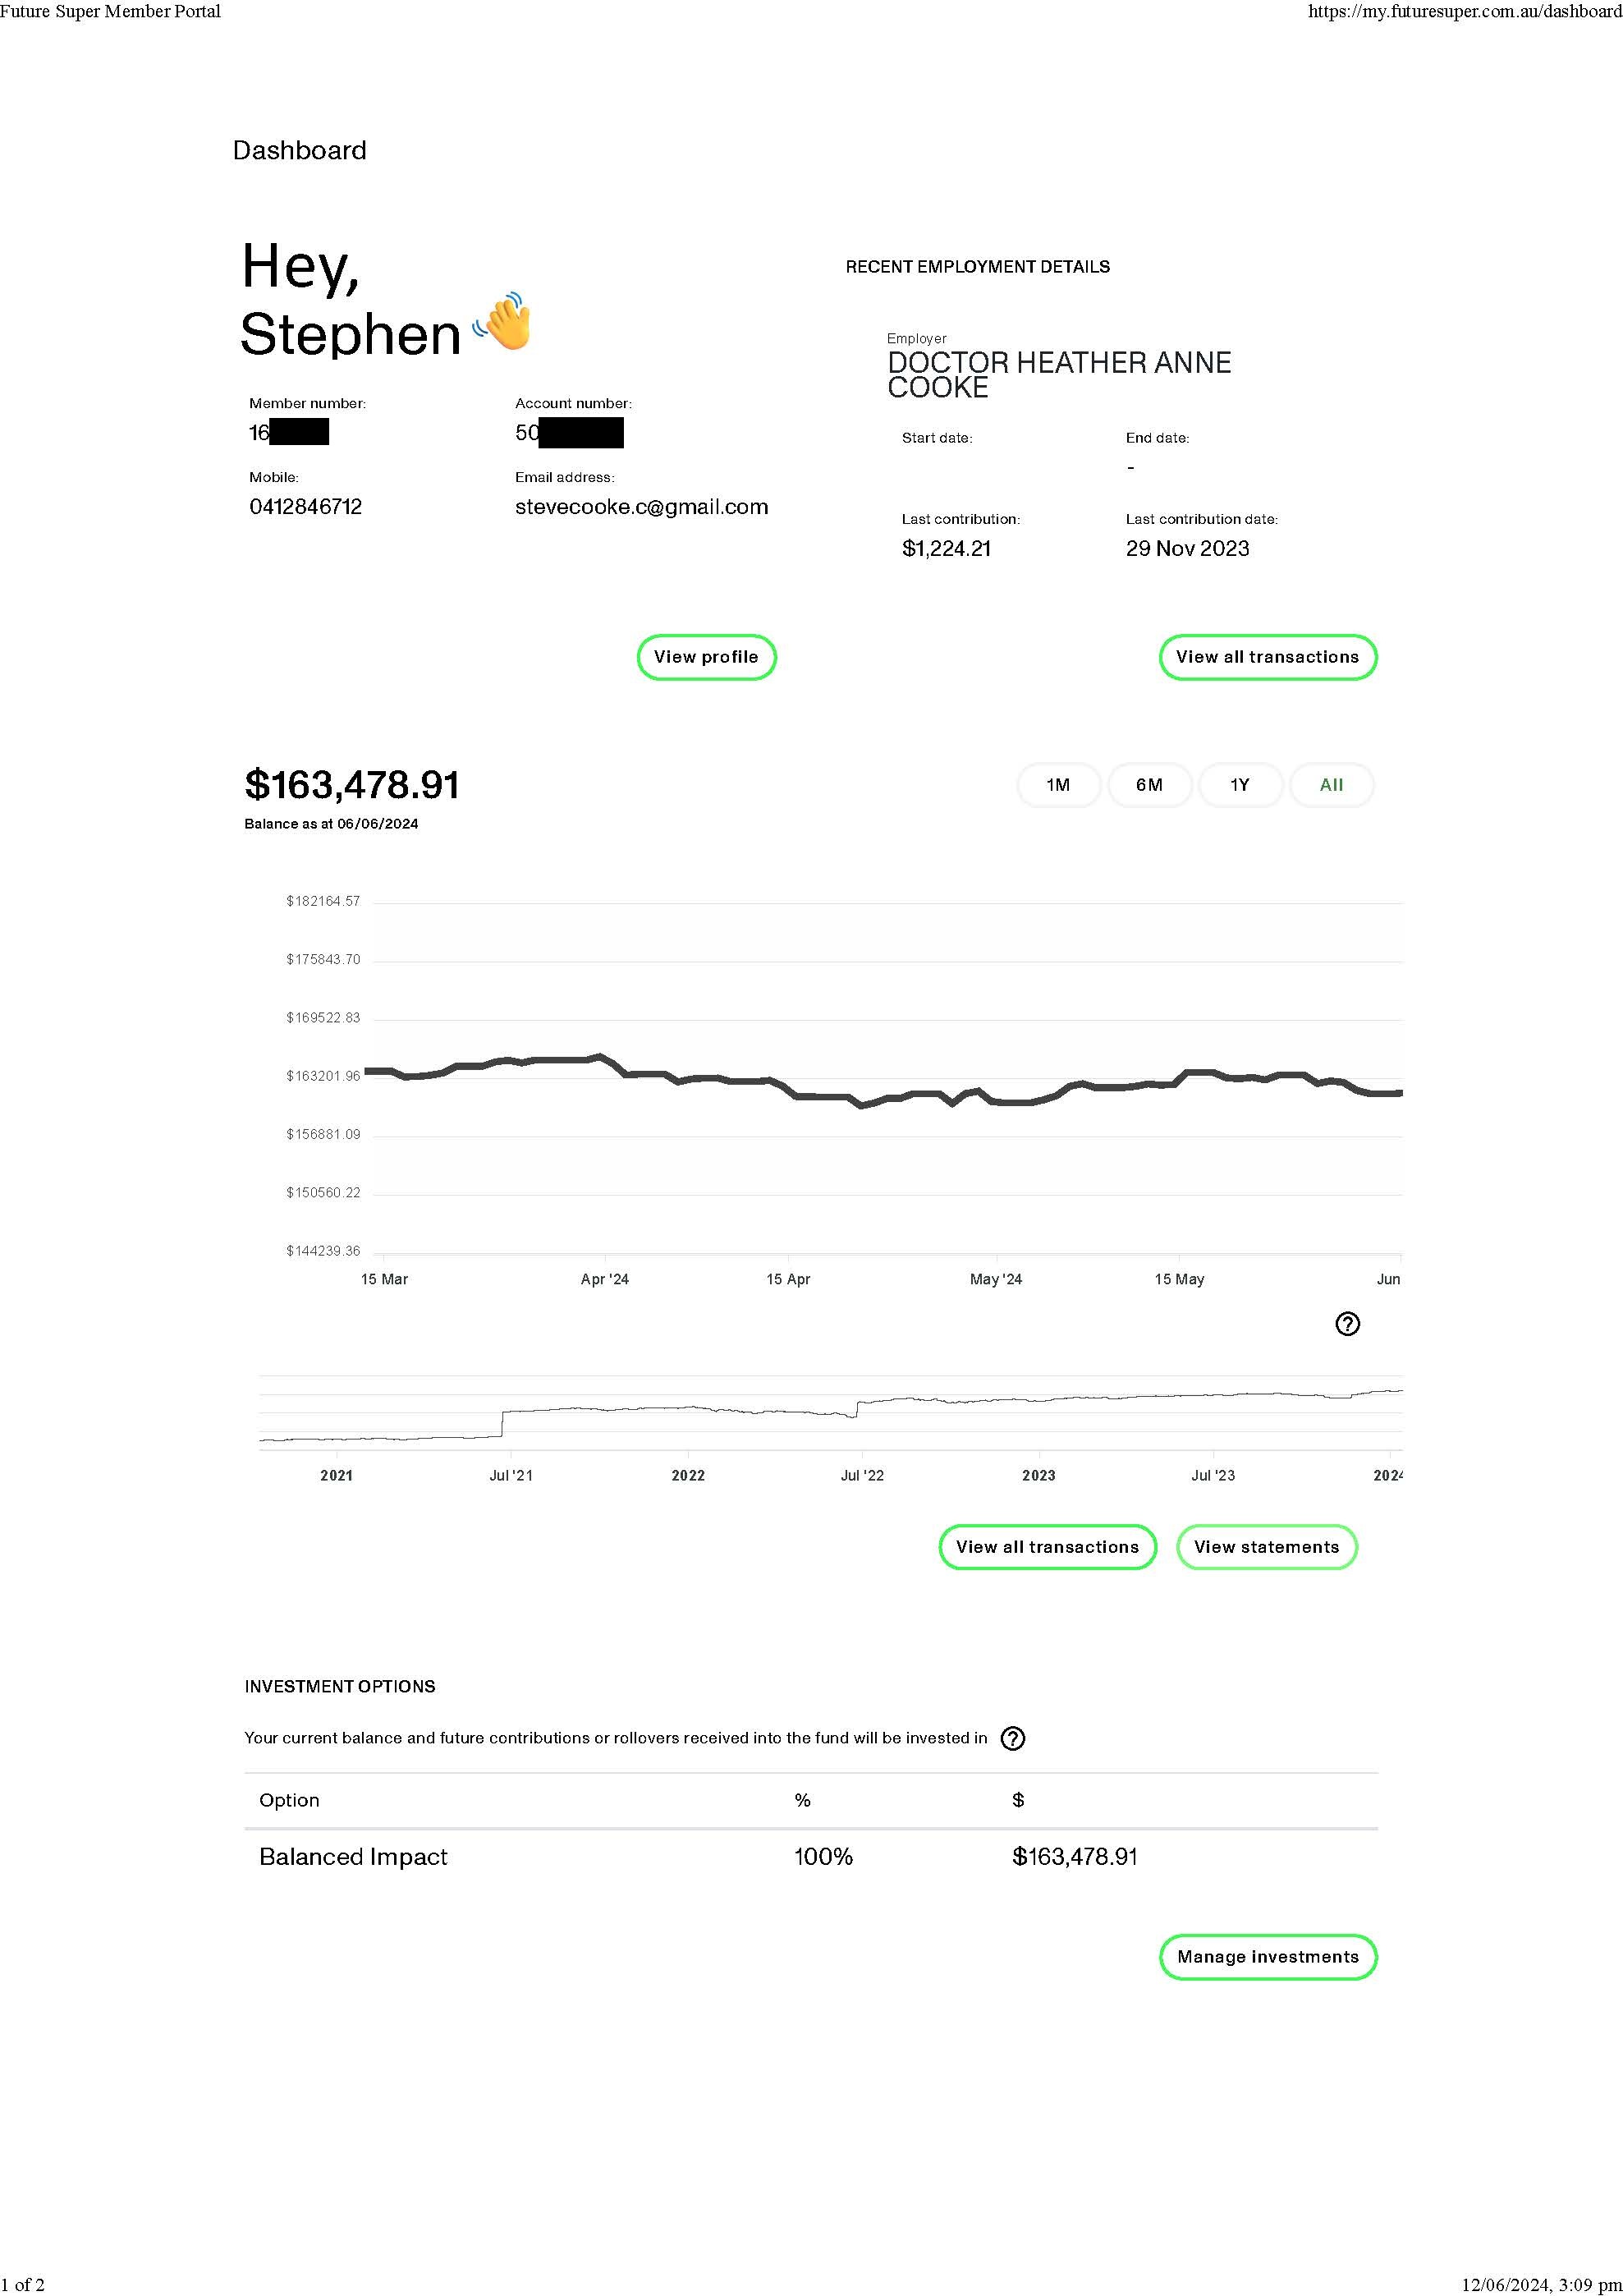Click the investment options help icon
This screenshot has width=1623, height=2296.
(x=1012, y=1738)
